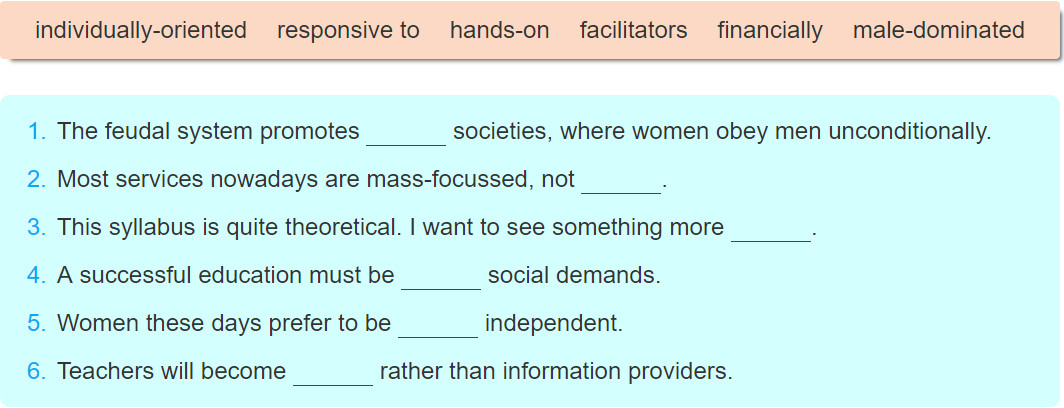This screenshot has width=1064, height=408.
Task: Click the number 6 question marker
Action: 37,372
